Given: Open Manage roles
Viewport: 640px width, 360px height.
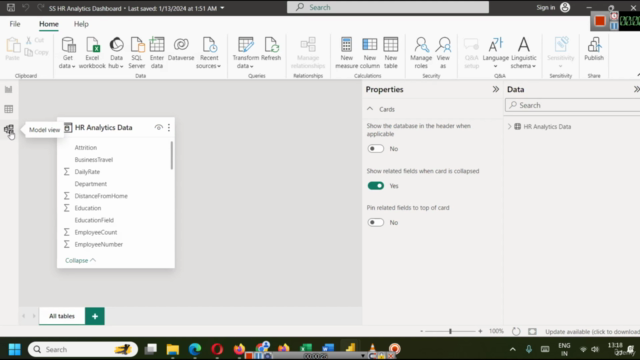Looking at the screenshot, I should pos(421,53).
